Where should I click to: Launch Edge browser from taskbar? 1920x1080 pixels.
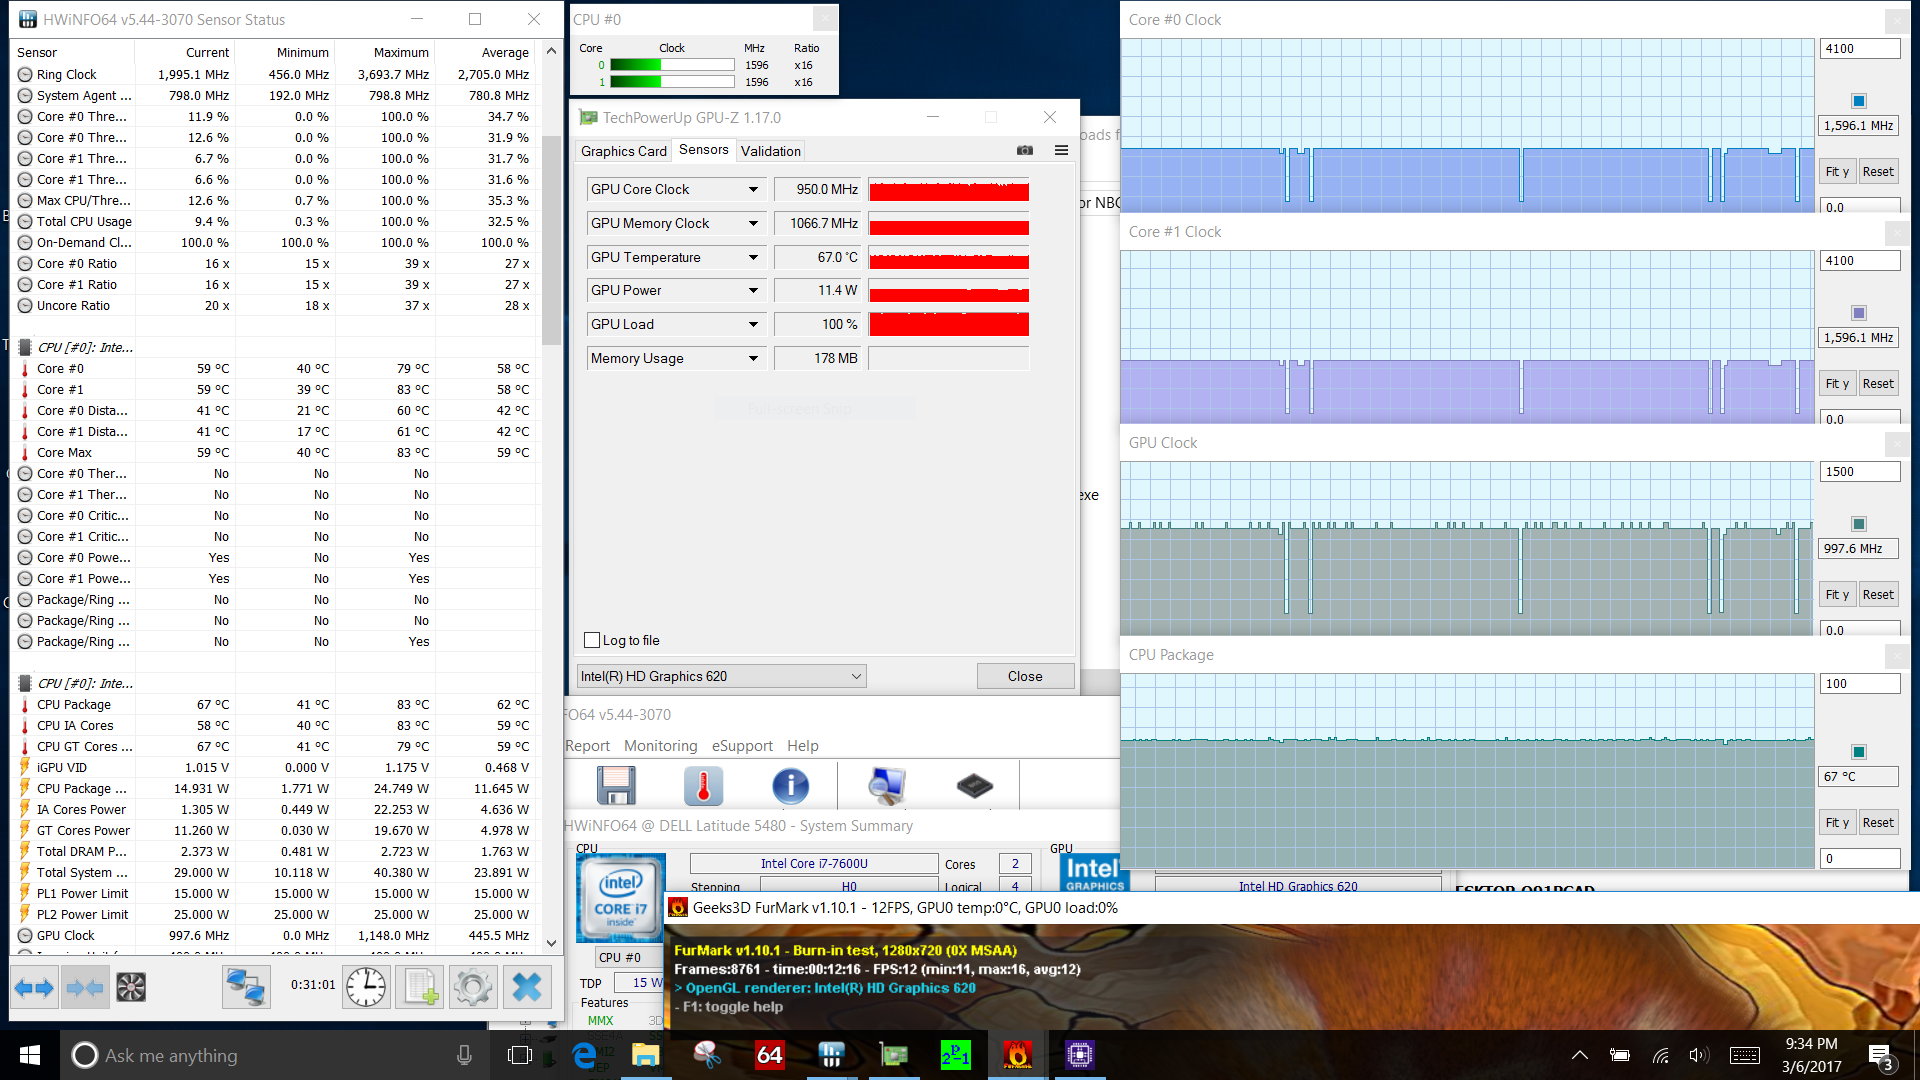tap(584, 1055)
